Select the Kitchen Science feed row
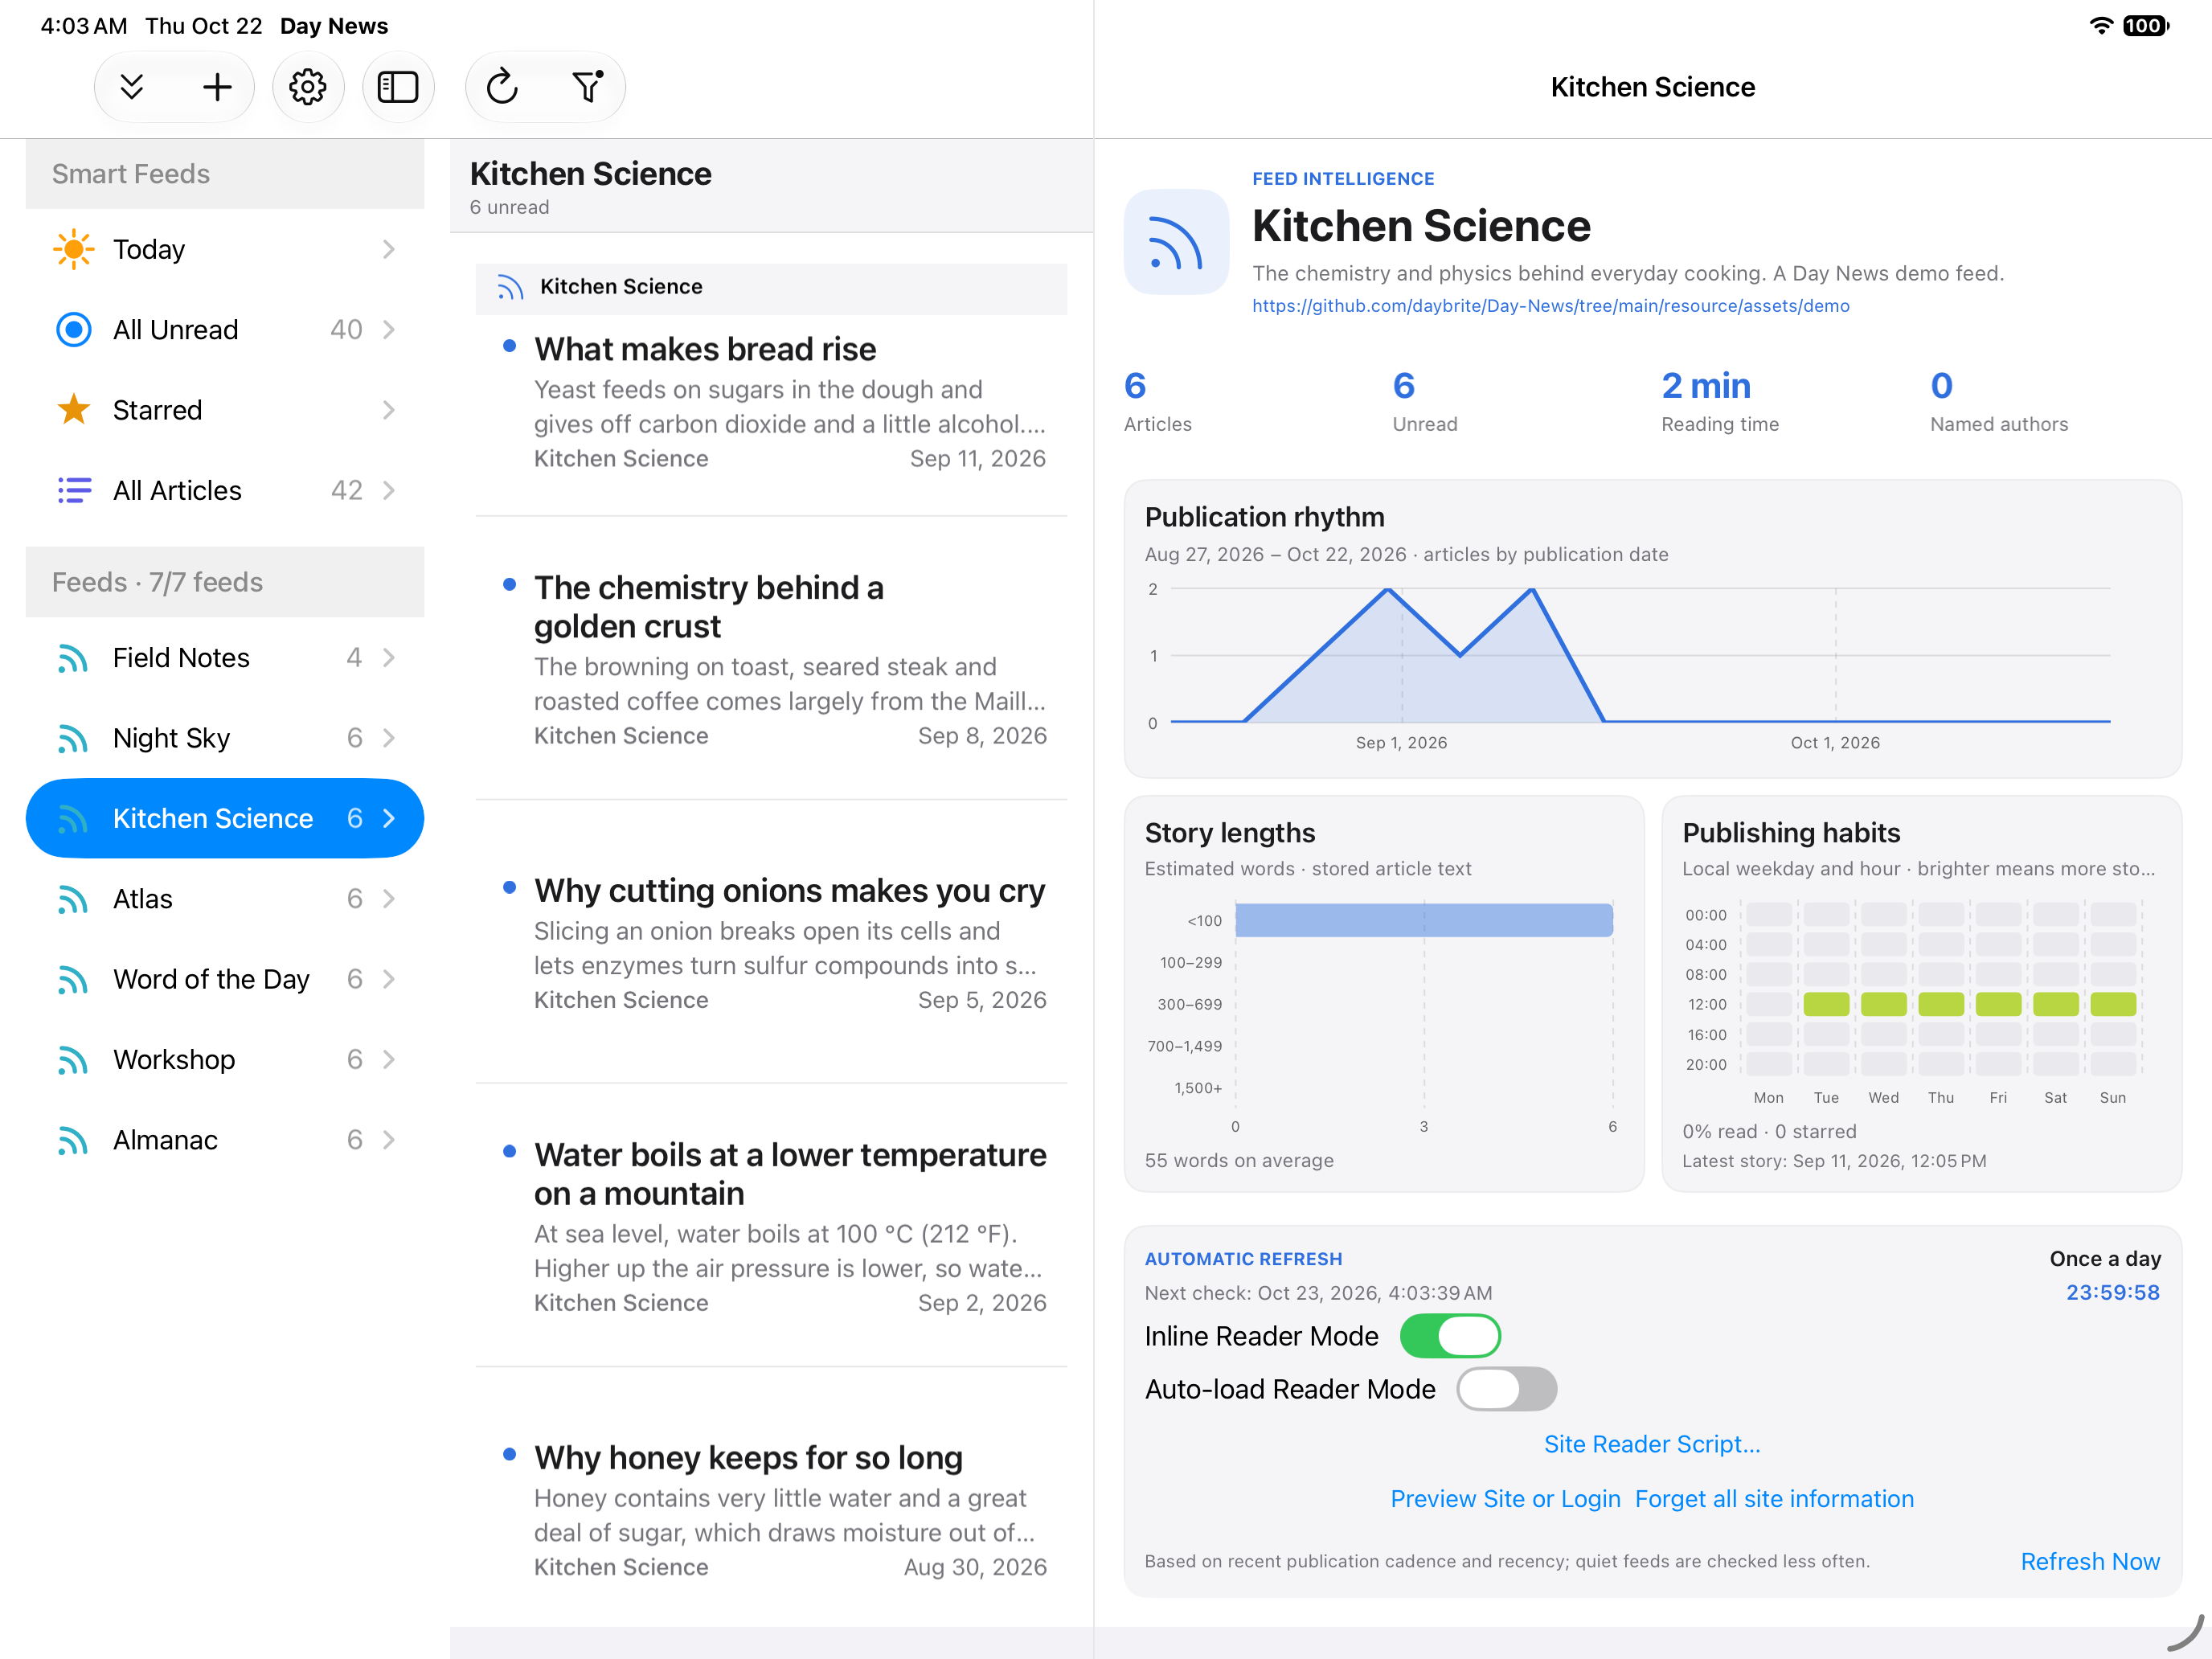This screenshot has width=2212, height=1659. 225,818
